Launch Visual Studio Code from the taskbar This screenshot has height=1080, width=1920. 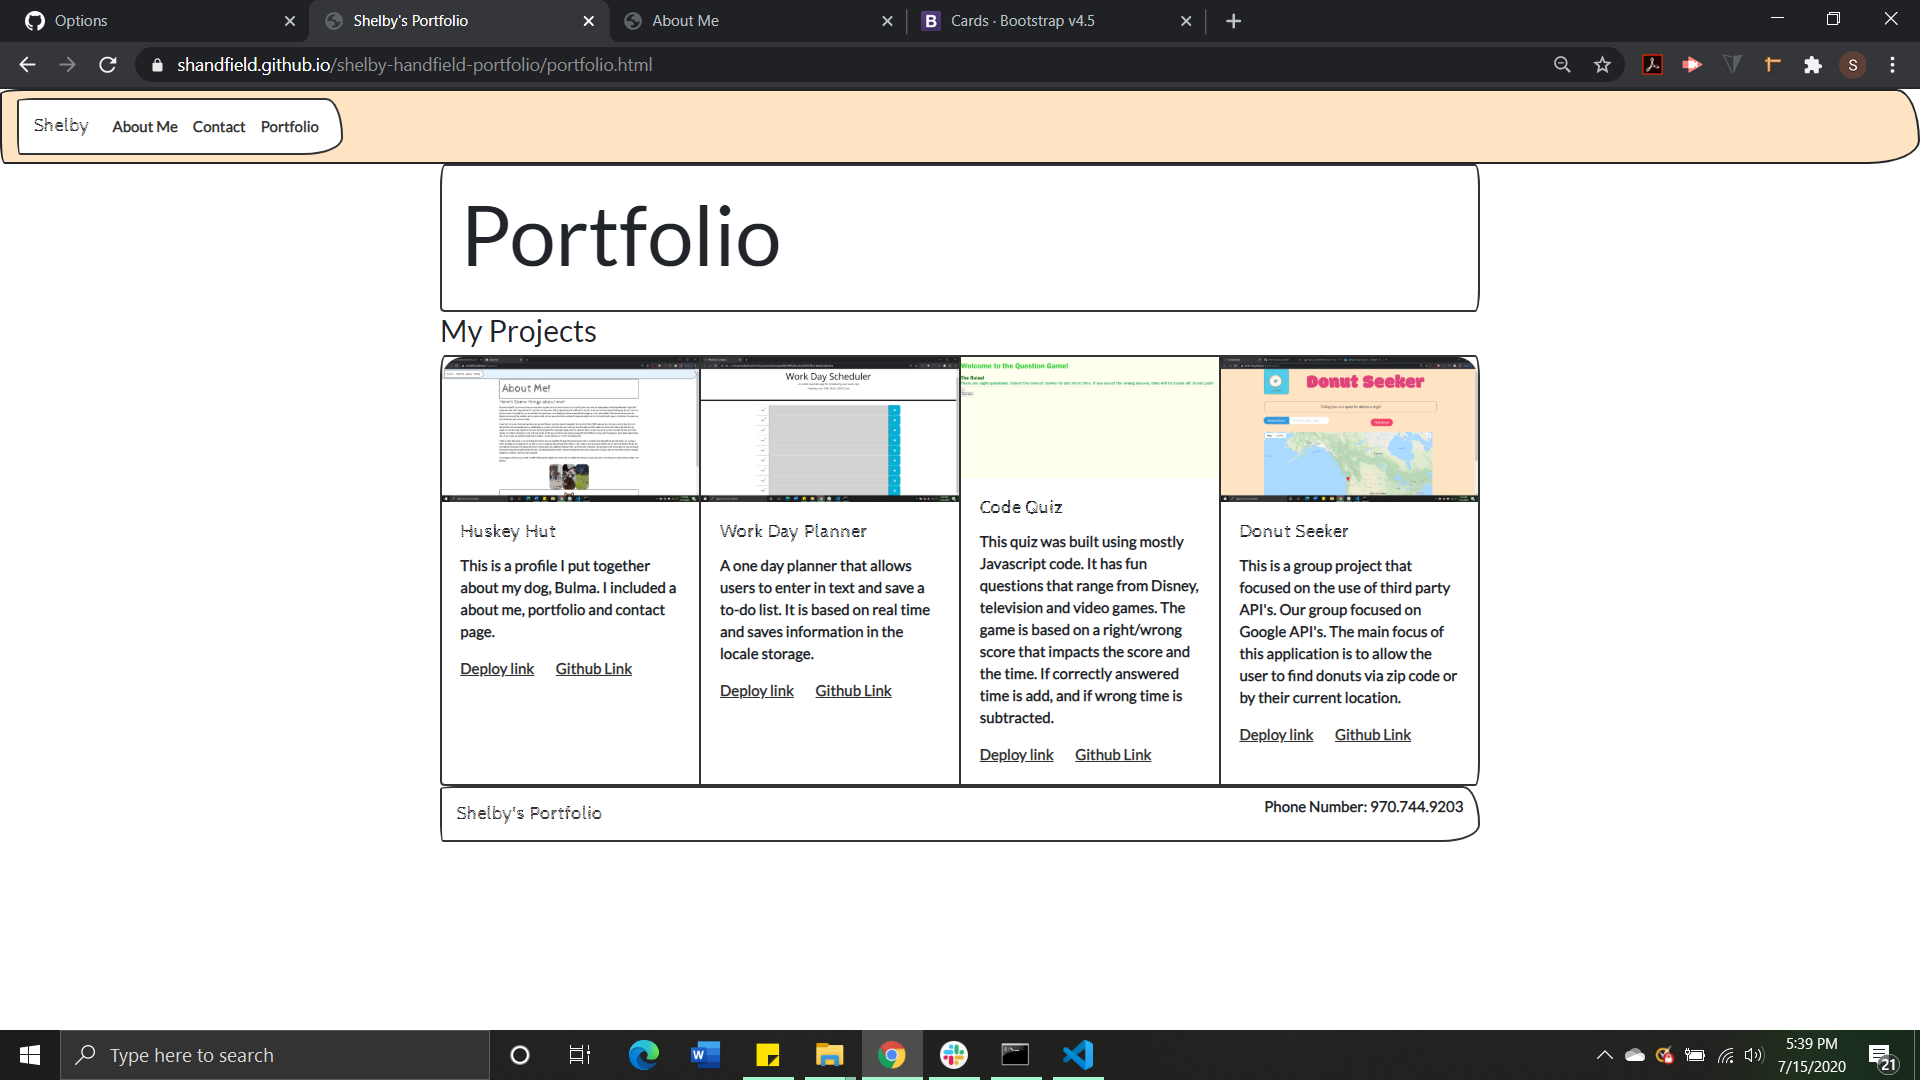coord(1077,1054)
